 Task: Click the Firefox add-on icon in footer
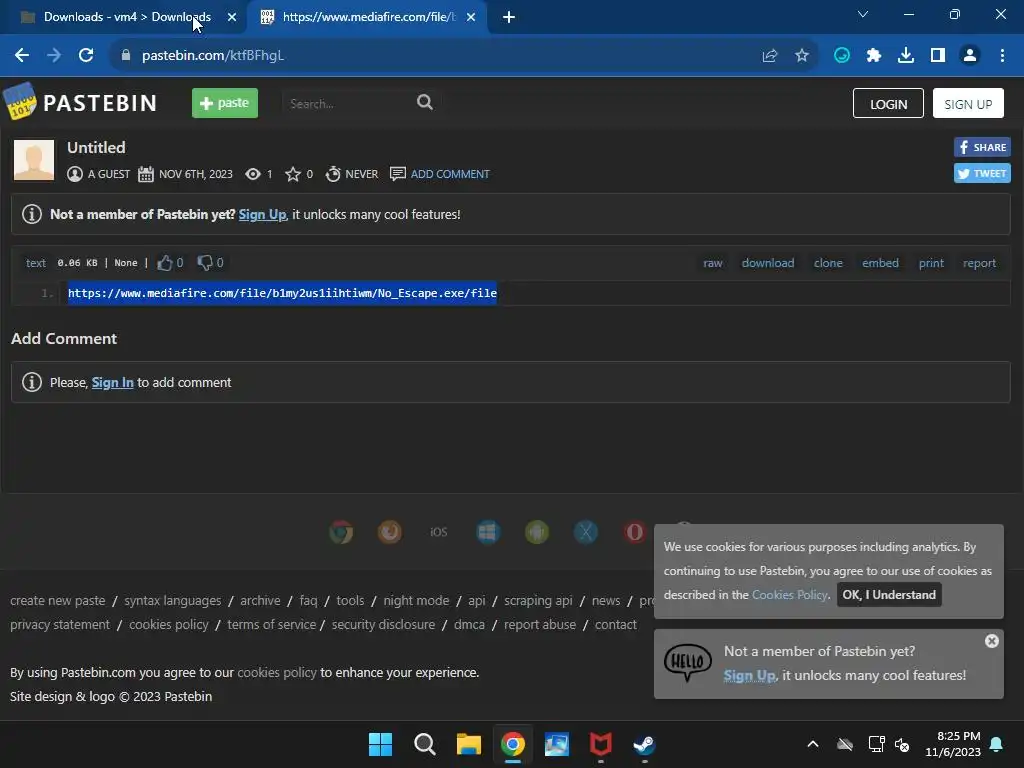(x=390, y=532)
